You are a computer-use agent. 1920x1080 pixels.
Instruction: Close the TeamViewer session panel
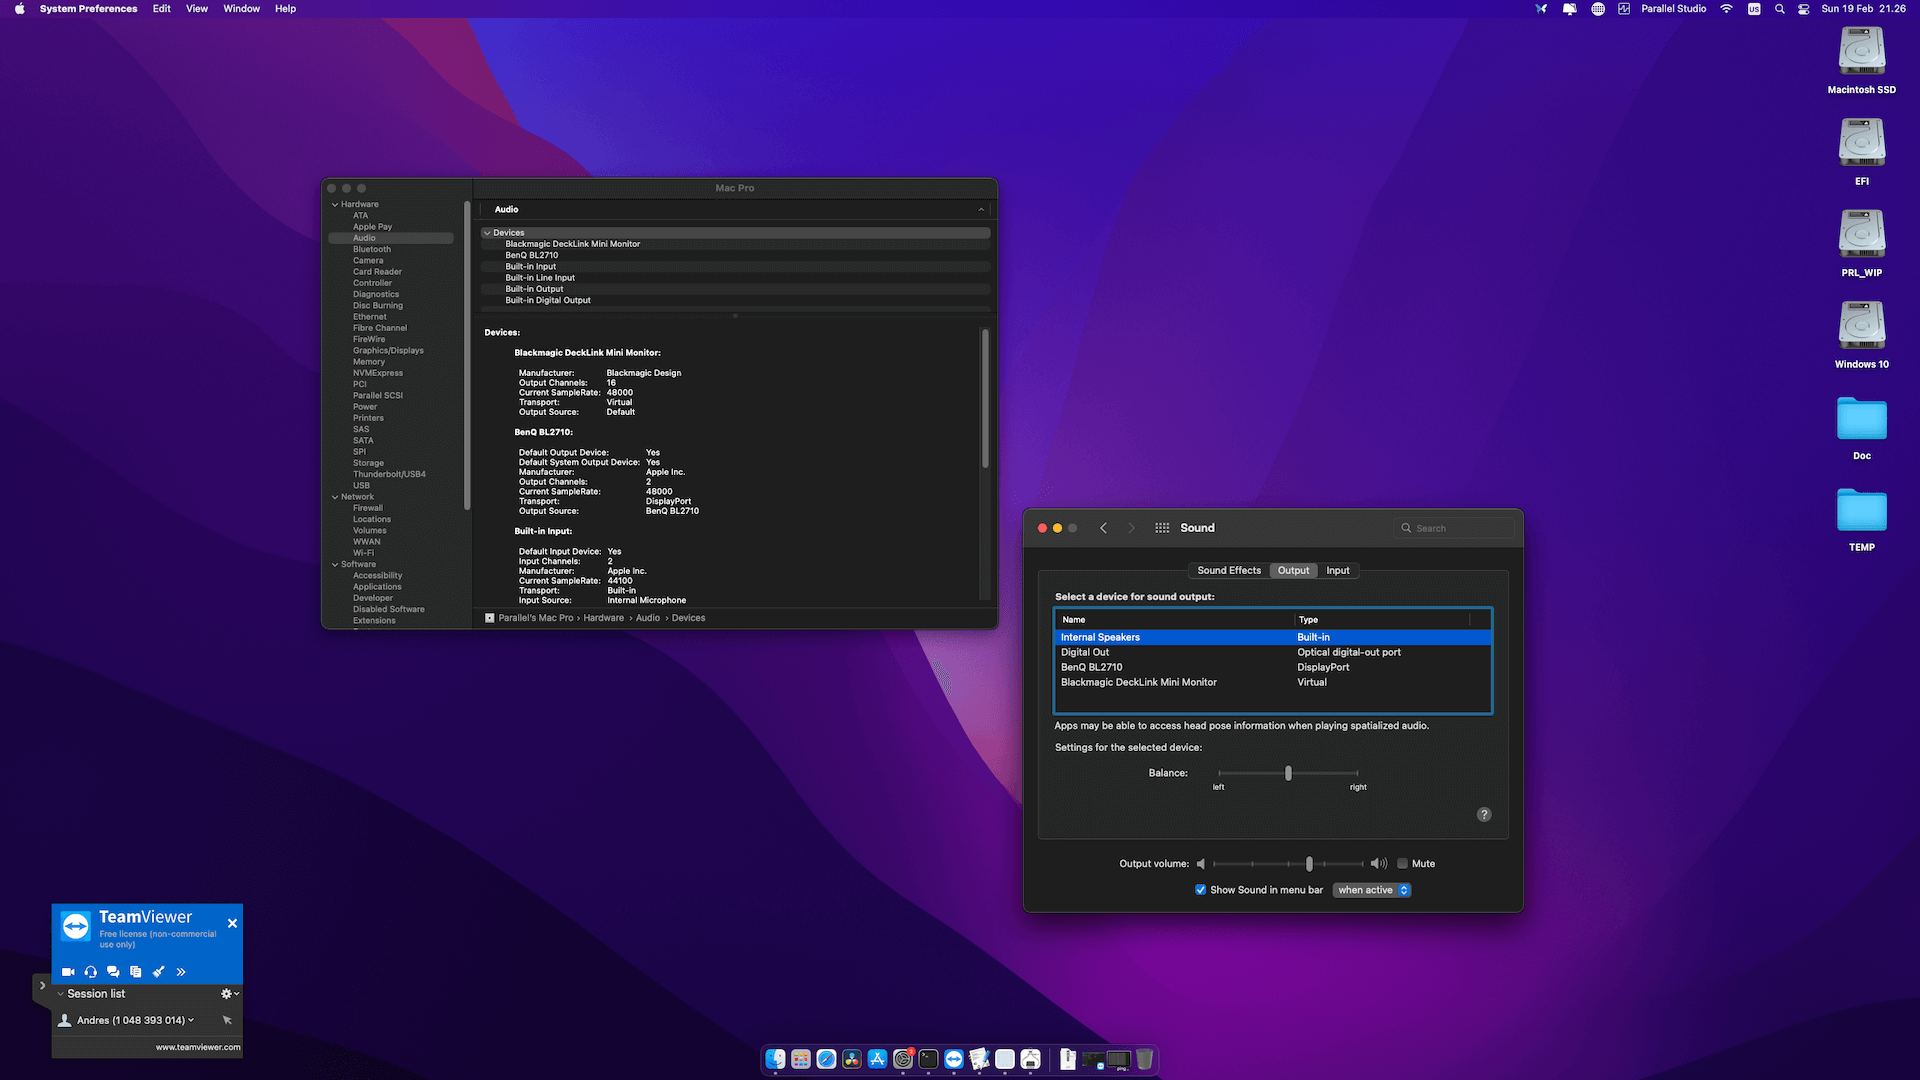(x=232, y=923)
